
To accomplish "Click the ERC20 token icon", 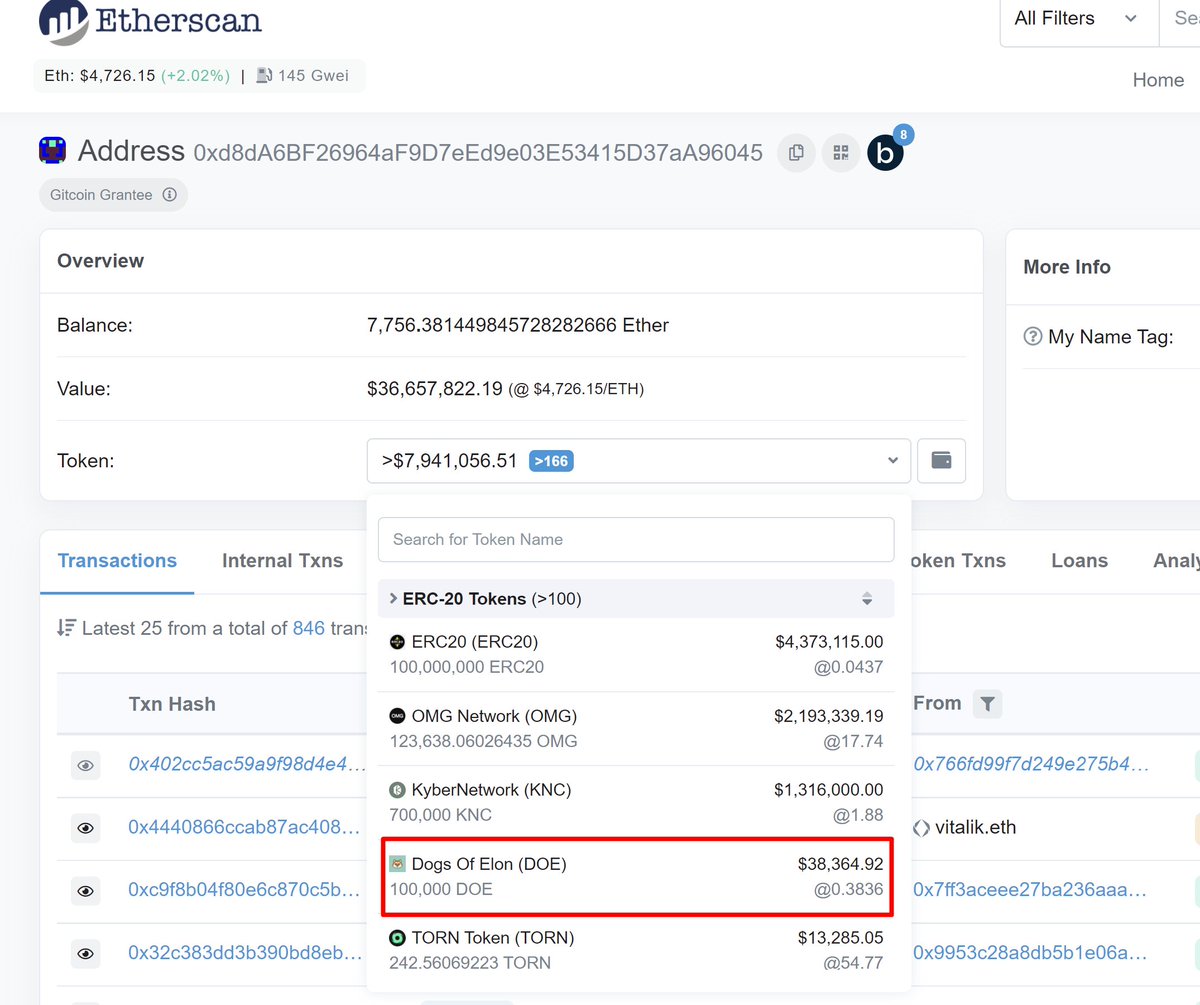I will (x=397, y=642).
